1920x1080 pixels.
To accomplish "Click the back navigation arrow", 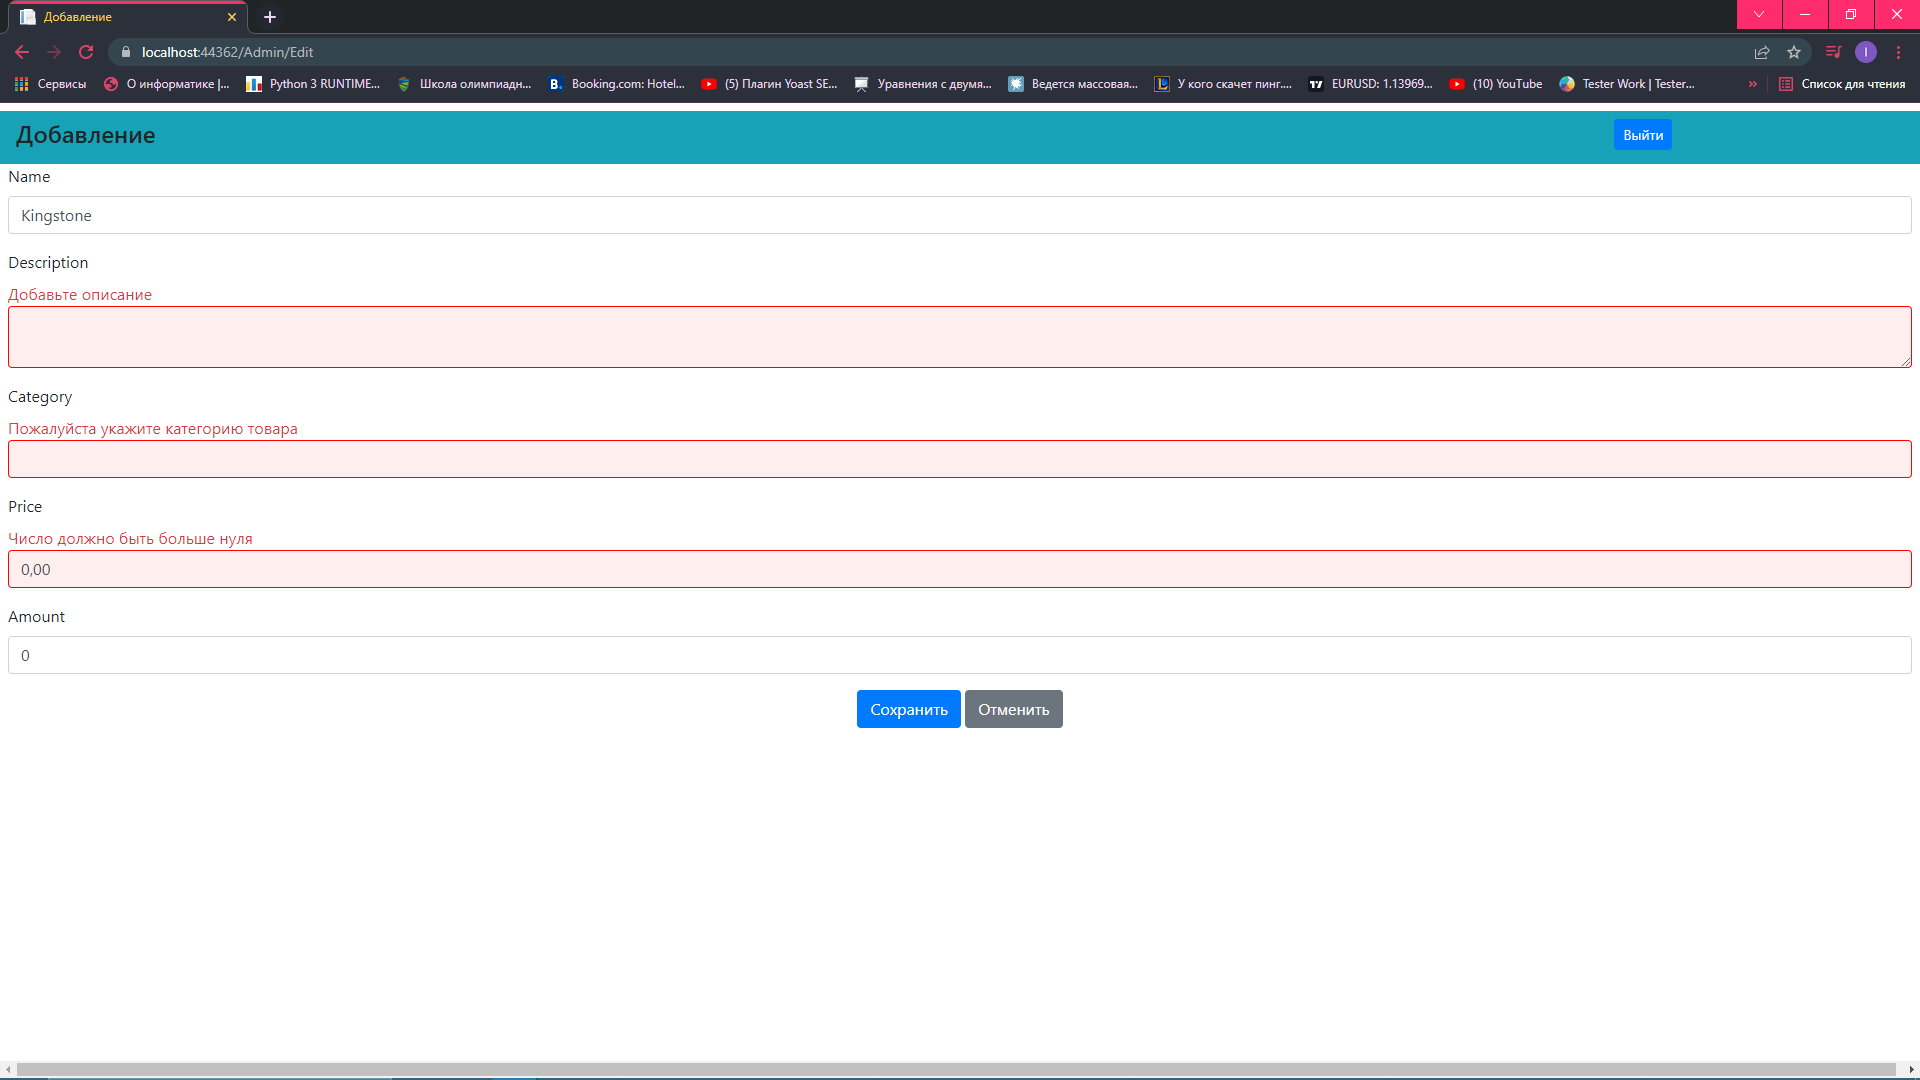I will tap(21, 52).
